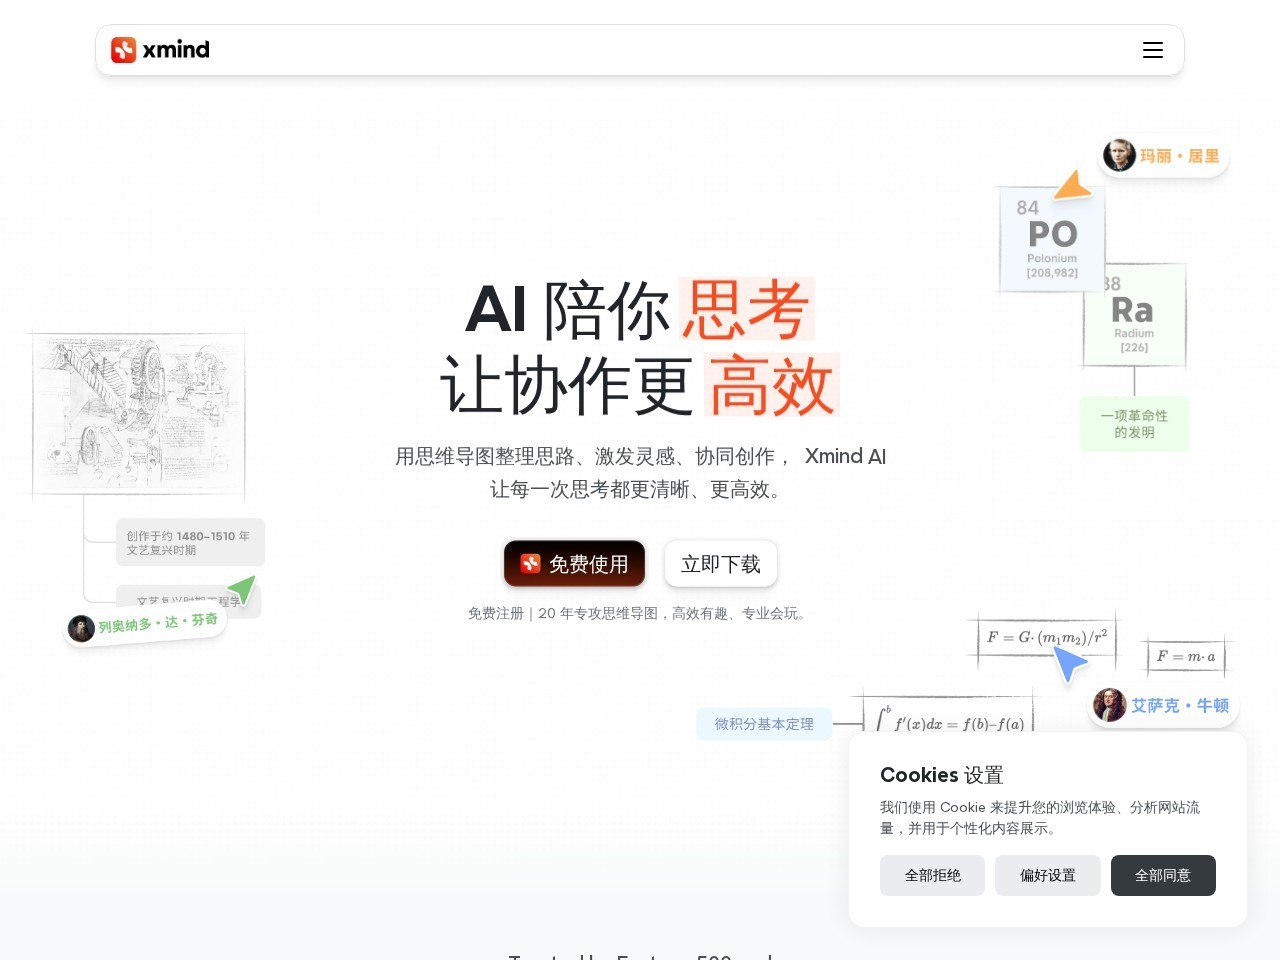Open cookie 偏好设置 preferences
This screenshot has width=1280, height=960.
(1048, 875)
